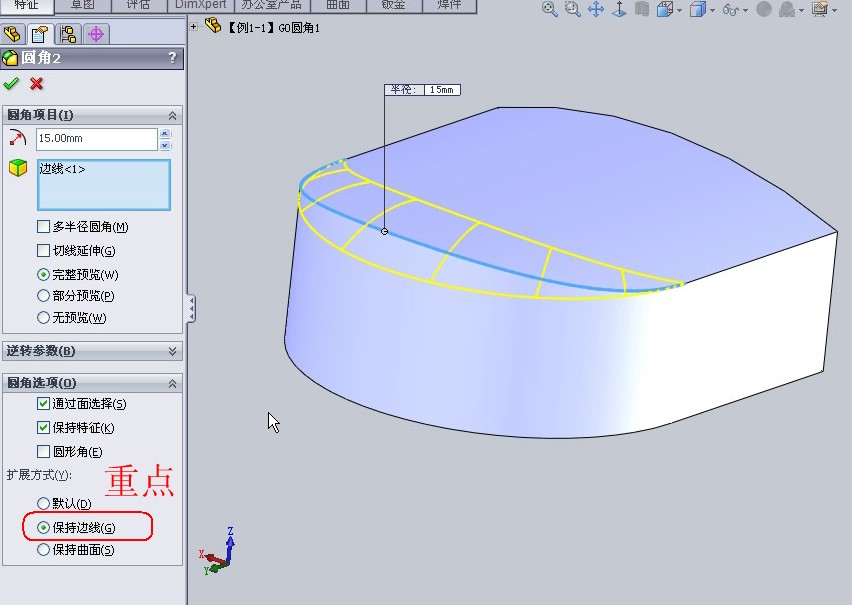Open Hide/Show Items dropdown arrow
This screenshot has height=605, width=852.
[x=745, y=10]
